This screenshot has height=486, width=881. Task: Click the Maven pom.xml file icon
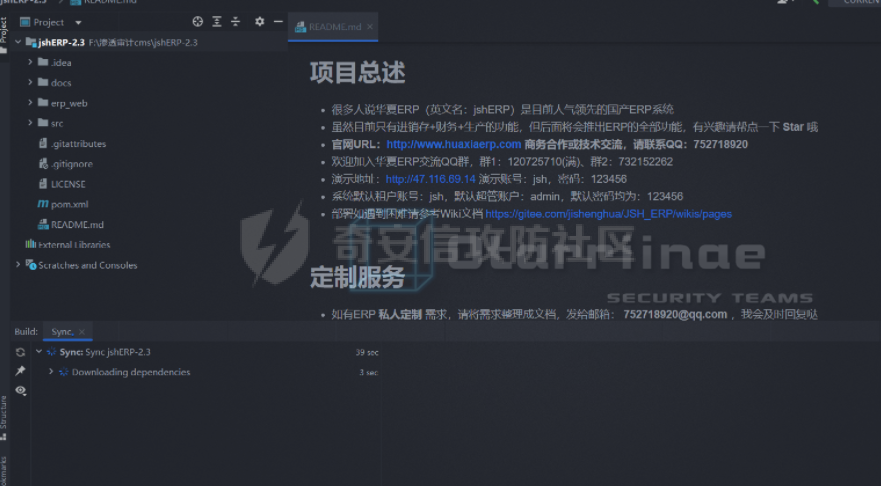pyautogui.click(x=43, y=204)
